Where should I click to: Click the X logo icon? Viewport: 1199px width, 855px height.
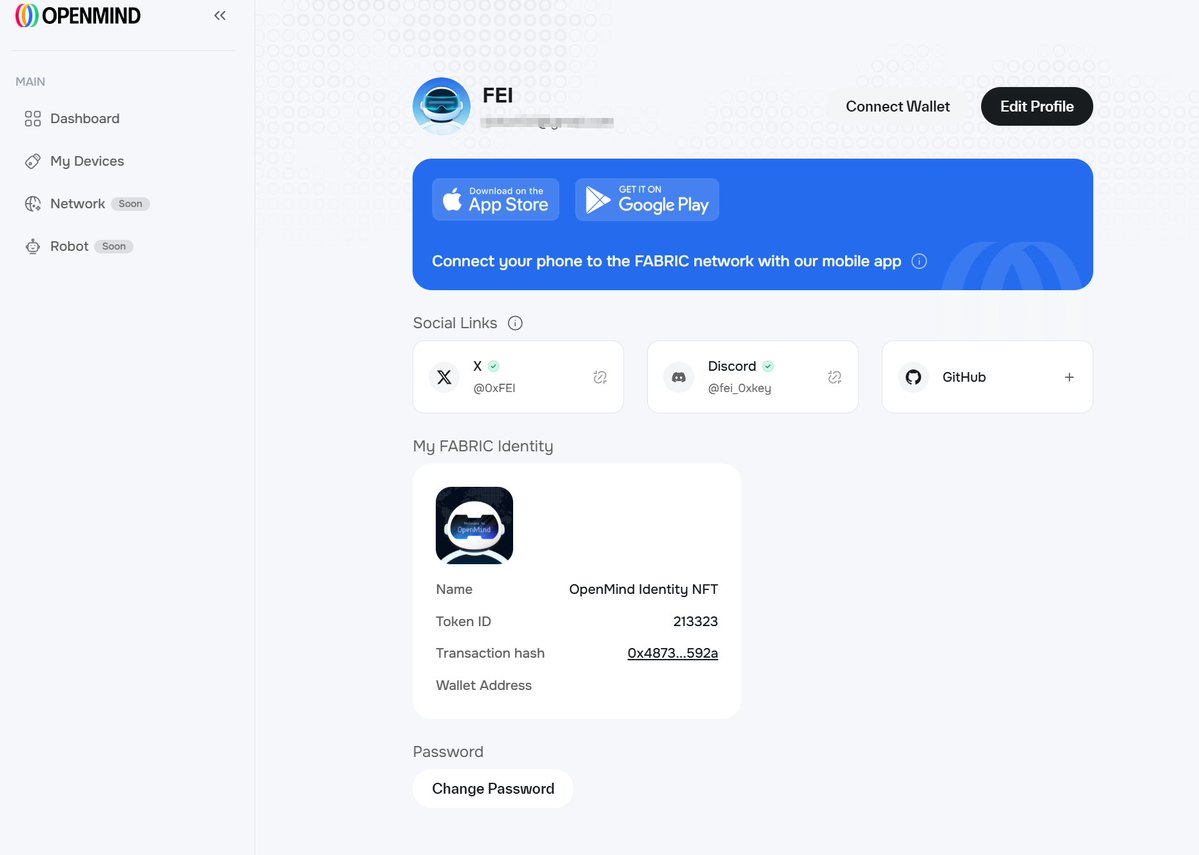(x=444, y=377)
